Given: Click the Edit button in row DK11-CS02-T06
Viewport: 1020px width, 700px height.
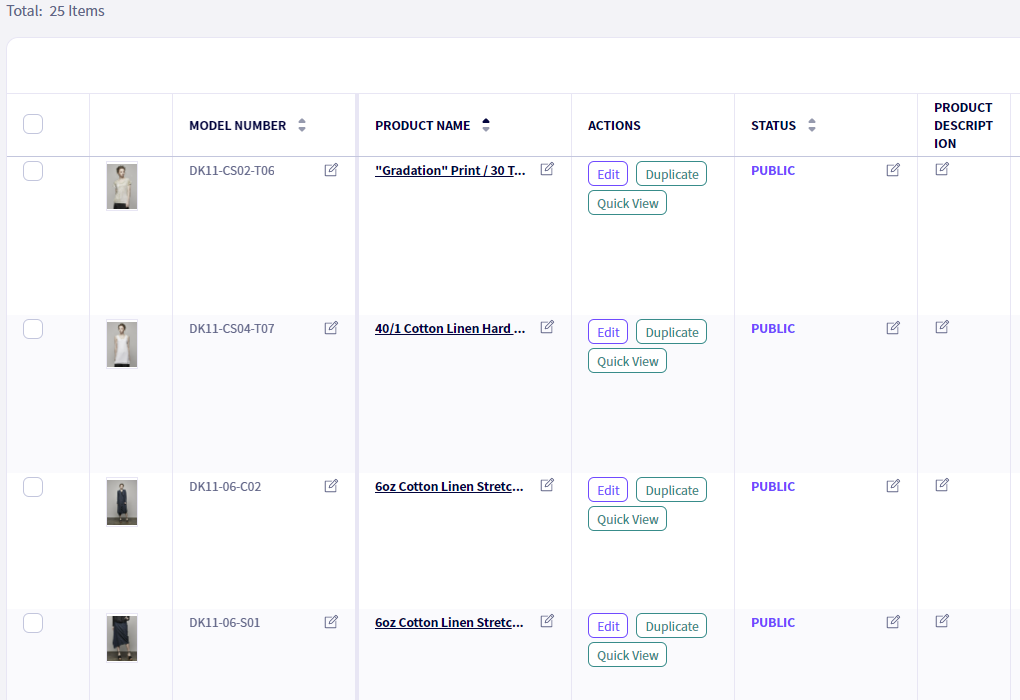Looking at the screenshot, I should coord(608,174).
